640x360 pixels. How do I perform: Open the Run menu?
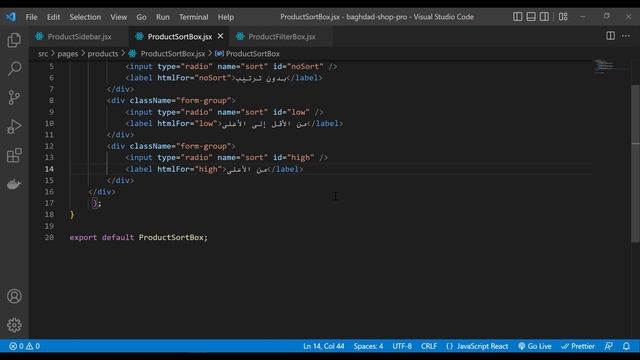point(162,17)
